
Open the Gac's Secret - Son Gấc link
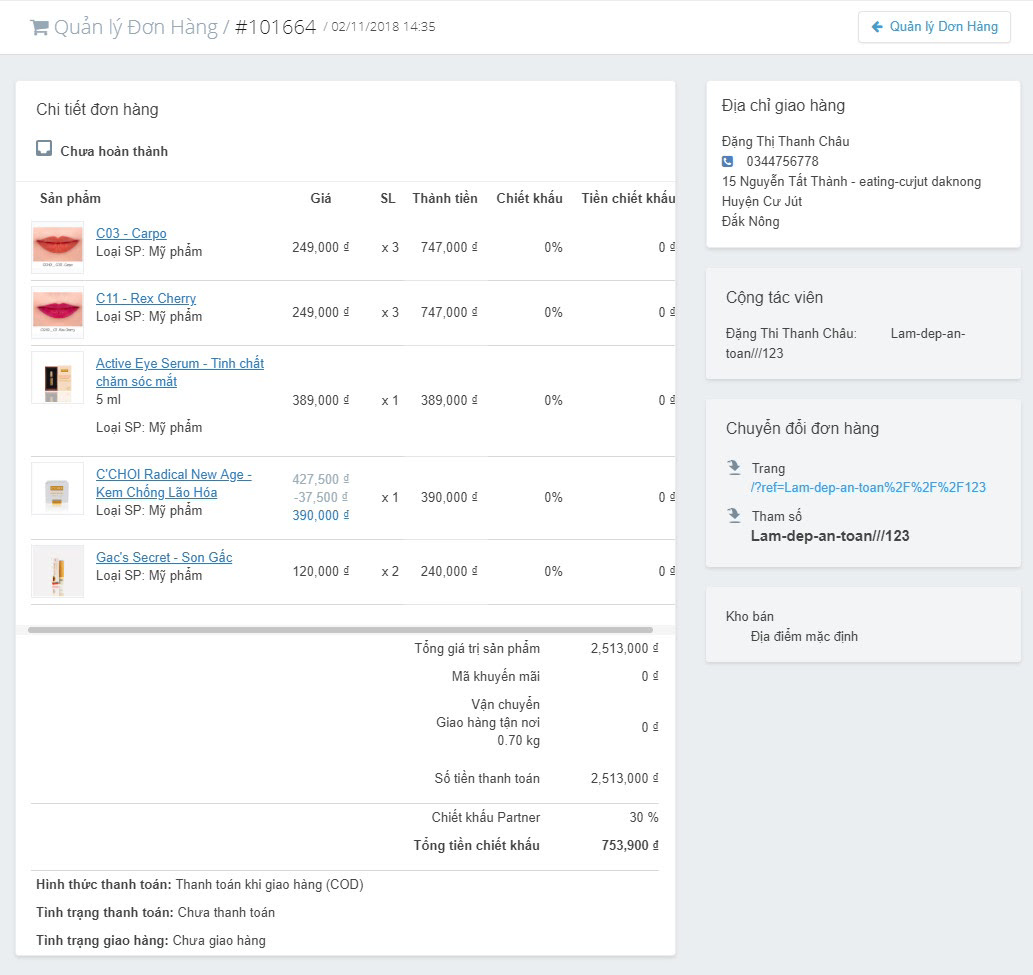point(164,558)
